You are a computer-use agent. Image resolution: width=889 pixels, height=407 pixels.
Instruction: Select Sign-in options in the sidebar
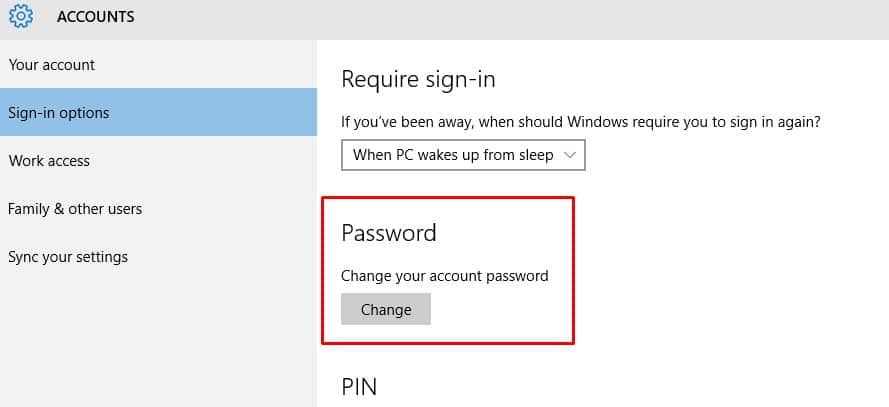tap(59, 113)
